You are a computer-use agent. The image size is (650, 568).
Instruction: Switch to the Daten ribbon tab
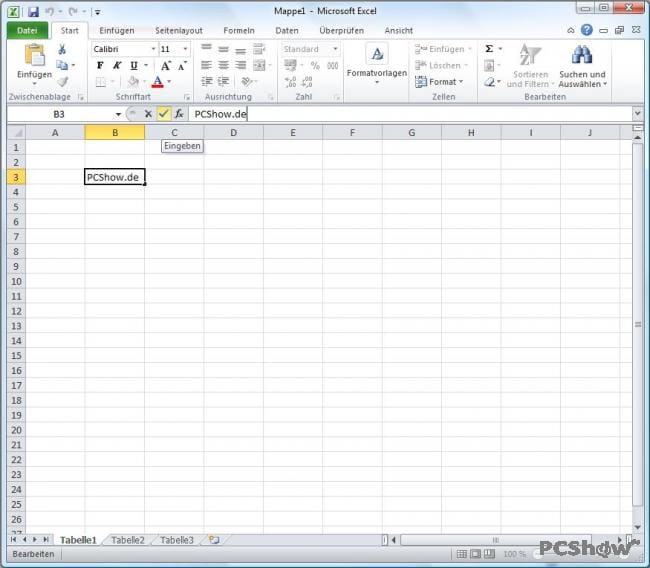click(287, 31)
